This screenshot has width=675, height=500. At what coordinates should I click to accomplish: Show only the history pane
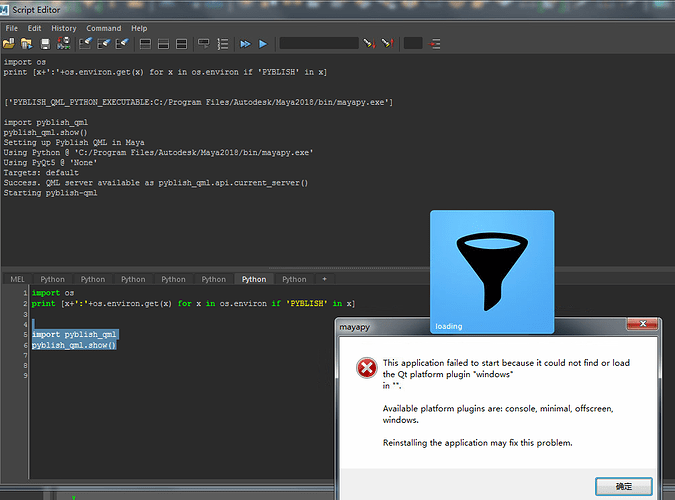145,43
